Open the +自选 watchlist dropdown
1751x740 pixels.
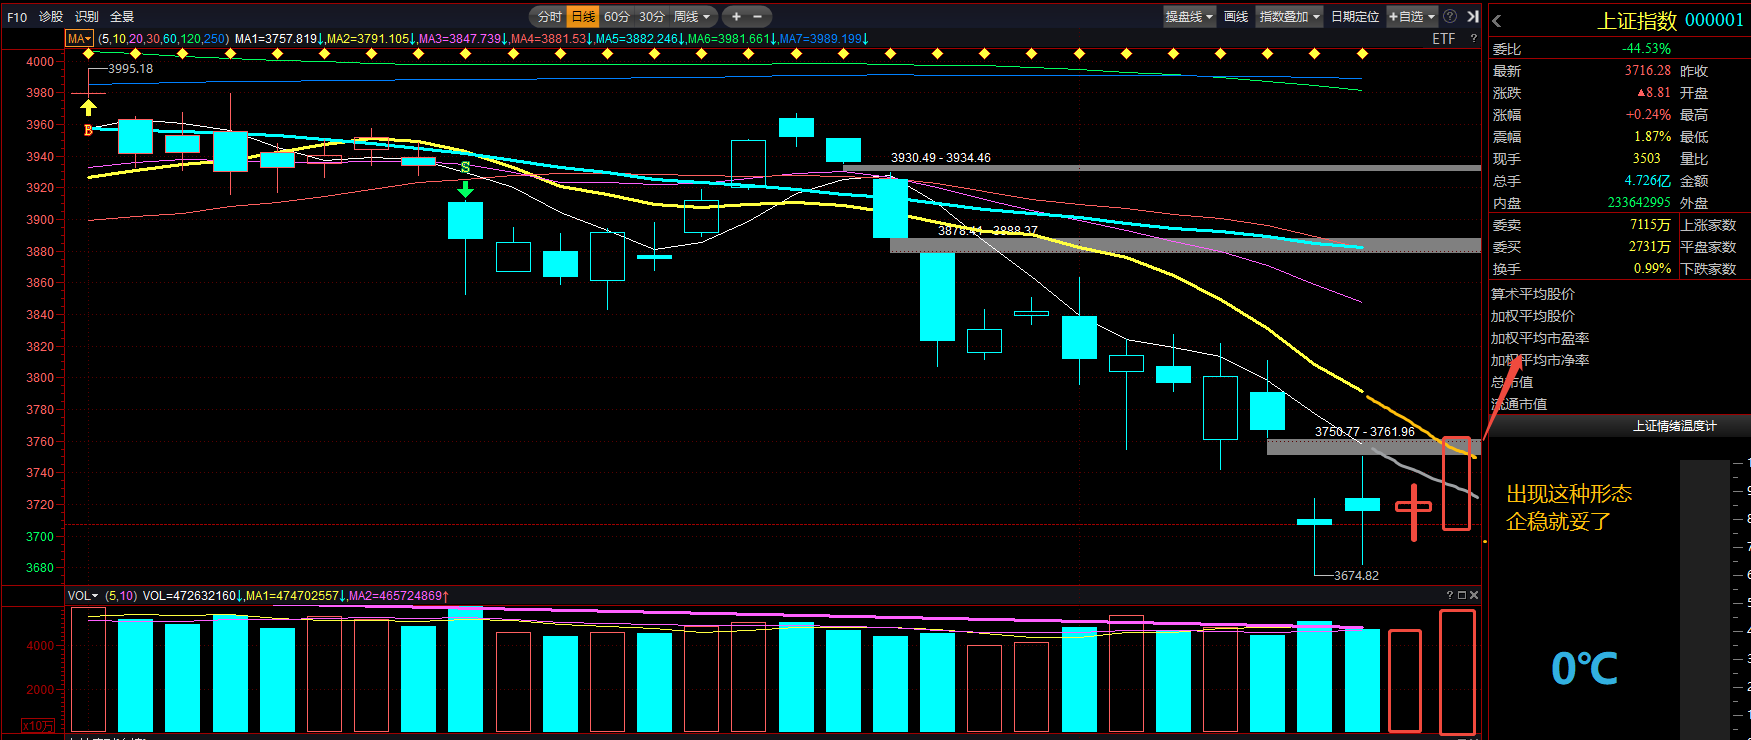(1411, 16)
